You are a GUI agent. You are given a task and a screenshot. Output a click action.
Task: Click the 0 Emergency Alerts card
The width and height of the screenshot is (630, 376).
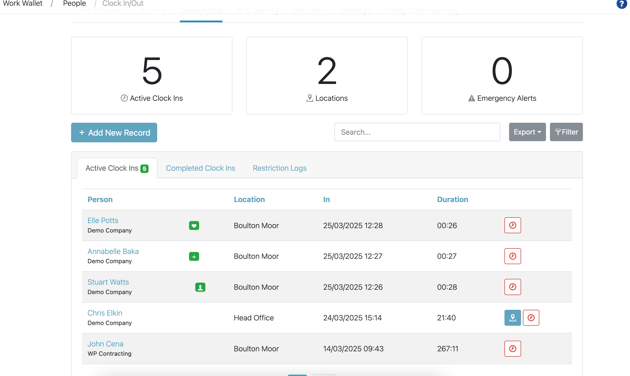click(x=502, y=76)
